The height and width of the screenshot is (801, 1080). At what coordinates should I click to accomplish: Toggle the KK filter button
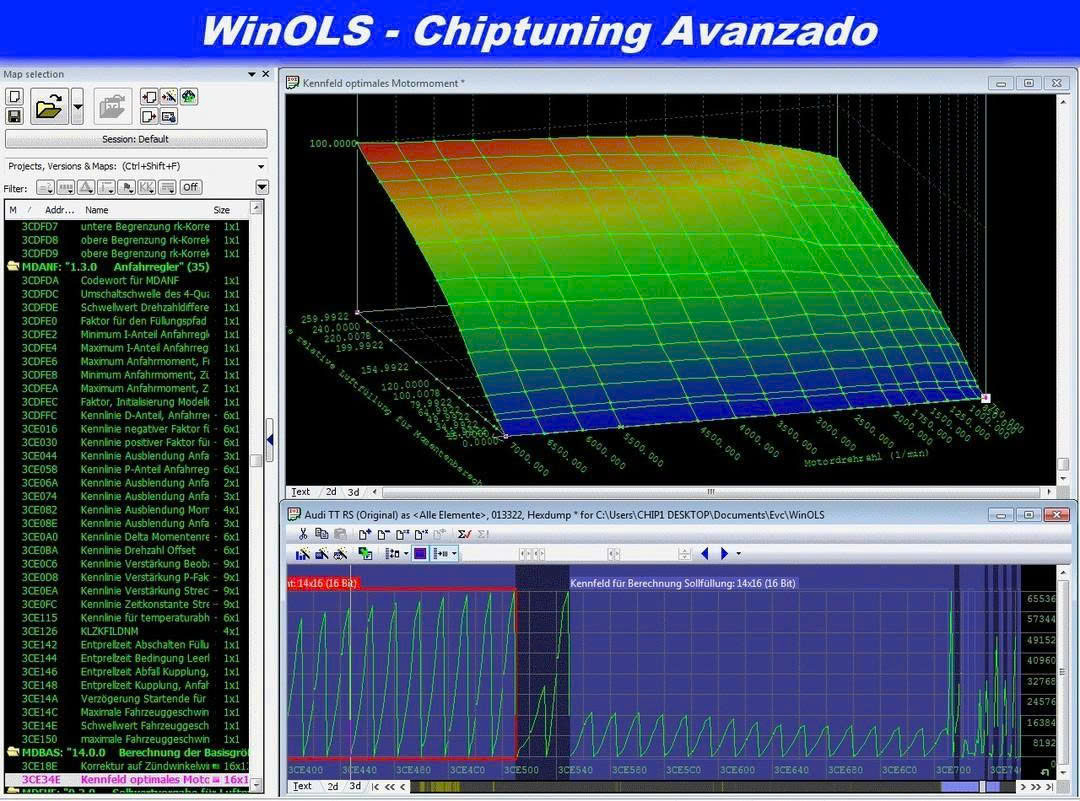146,187
